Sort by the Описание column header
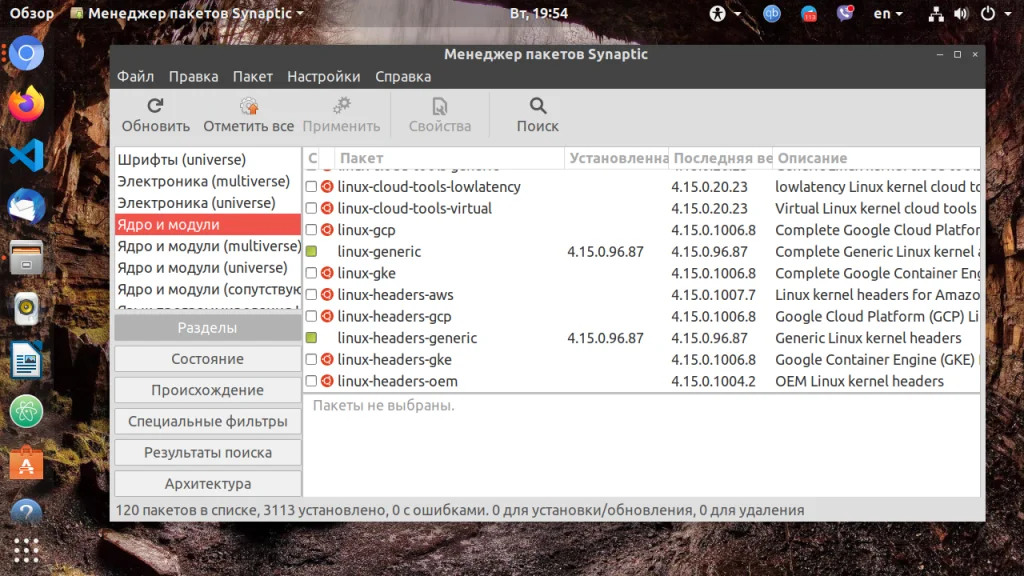Screen dimensions: 1024x576 (x=876, y=158)
